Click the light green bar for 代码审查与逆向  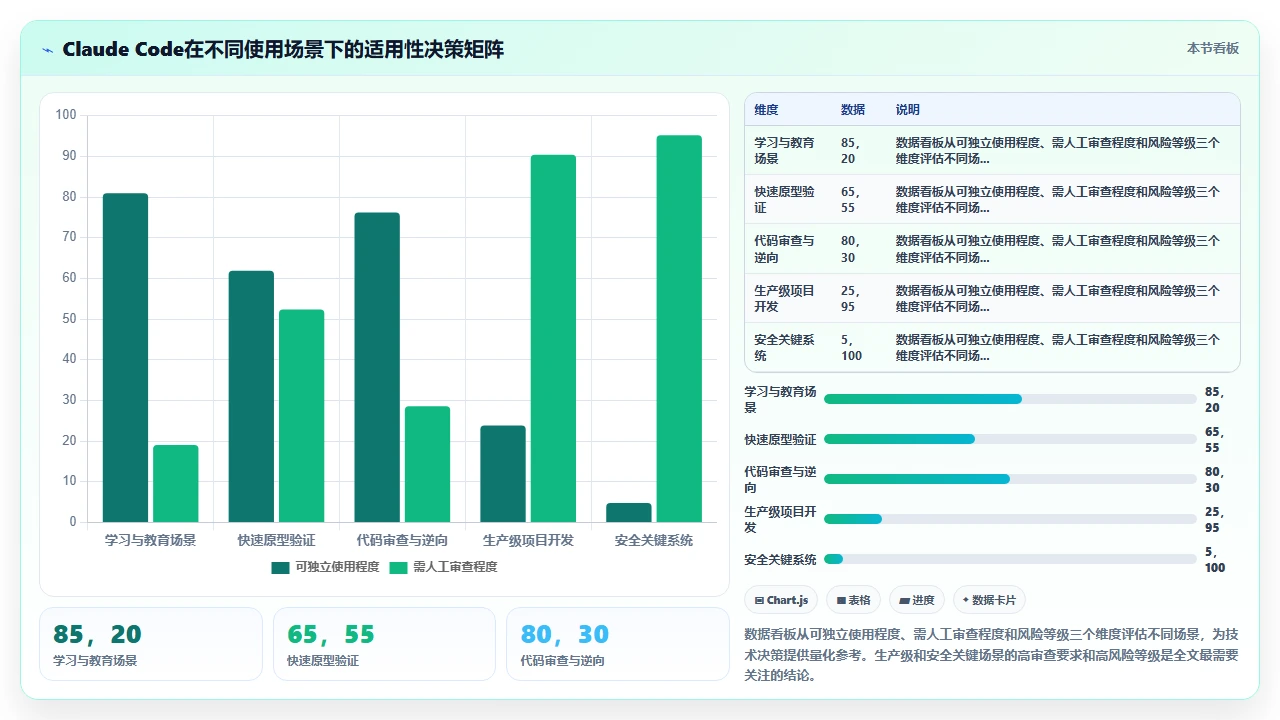click(x=427, y=464)
